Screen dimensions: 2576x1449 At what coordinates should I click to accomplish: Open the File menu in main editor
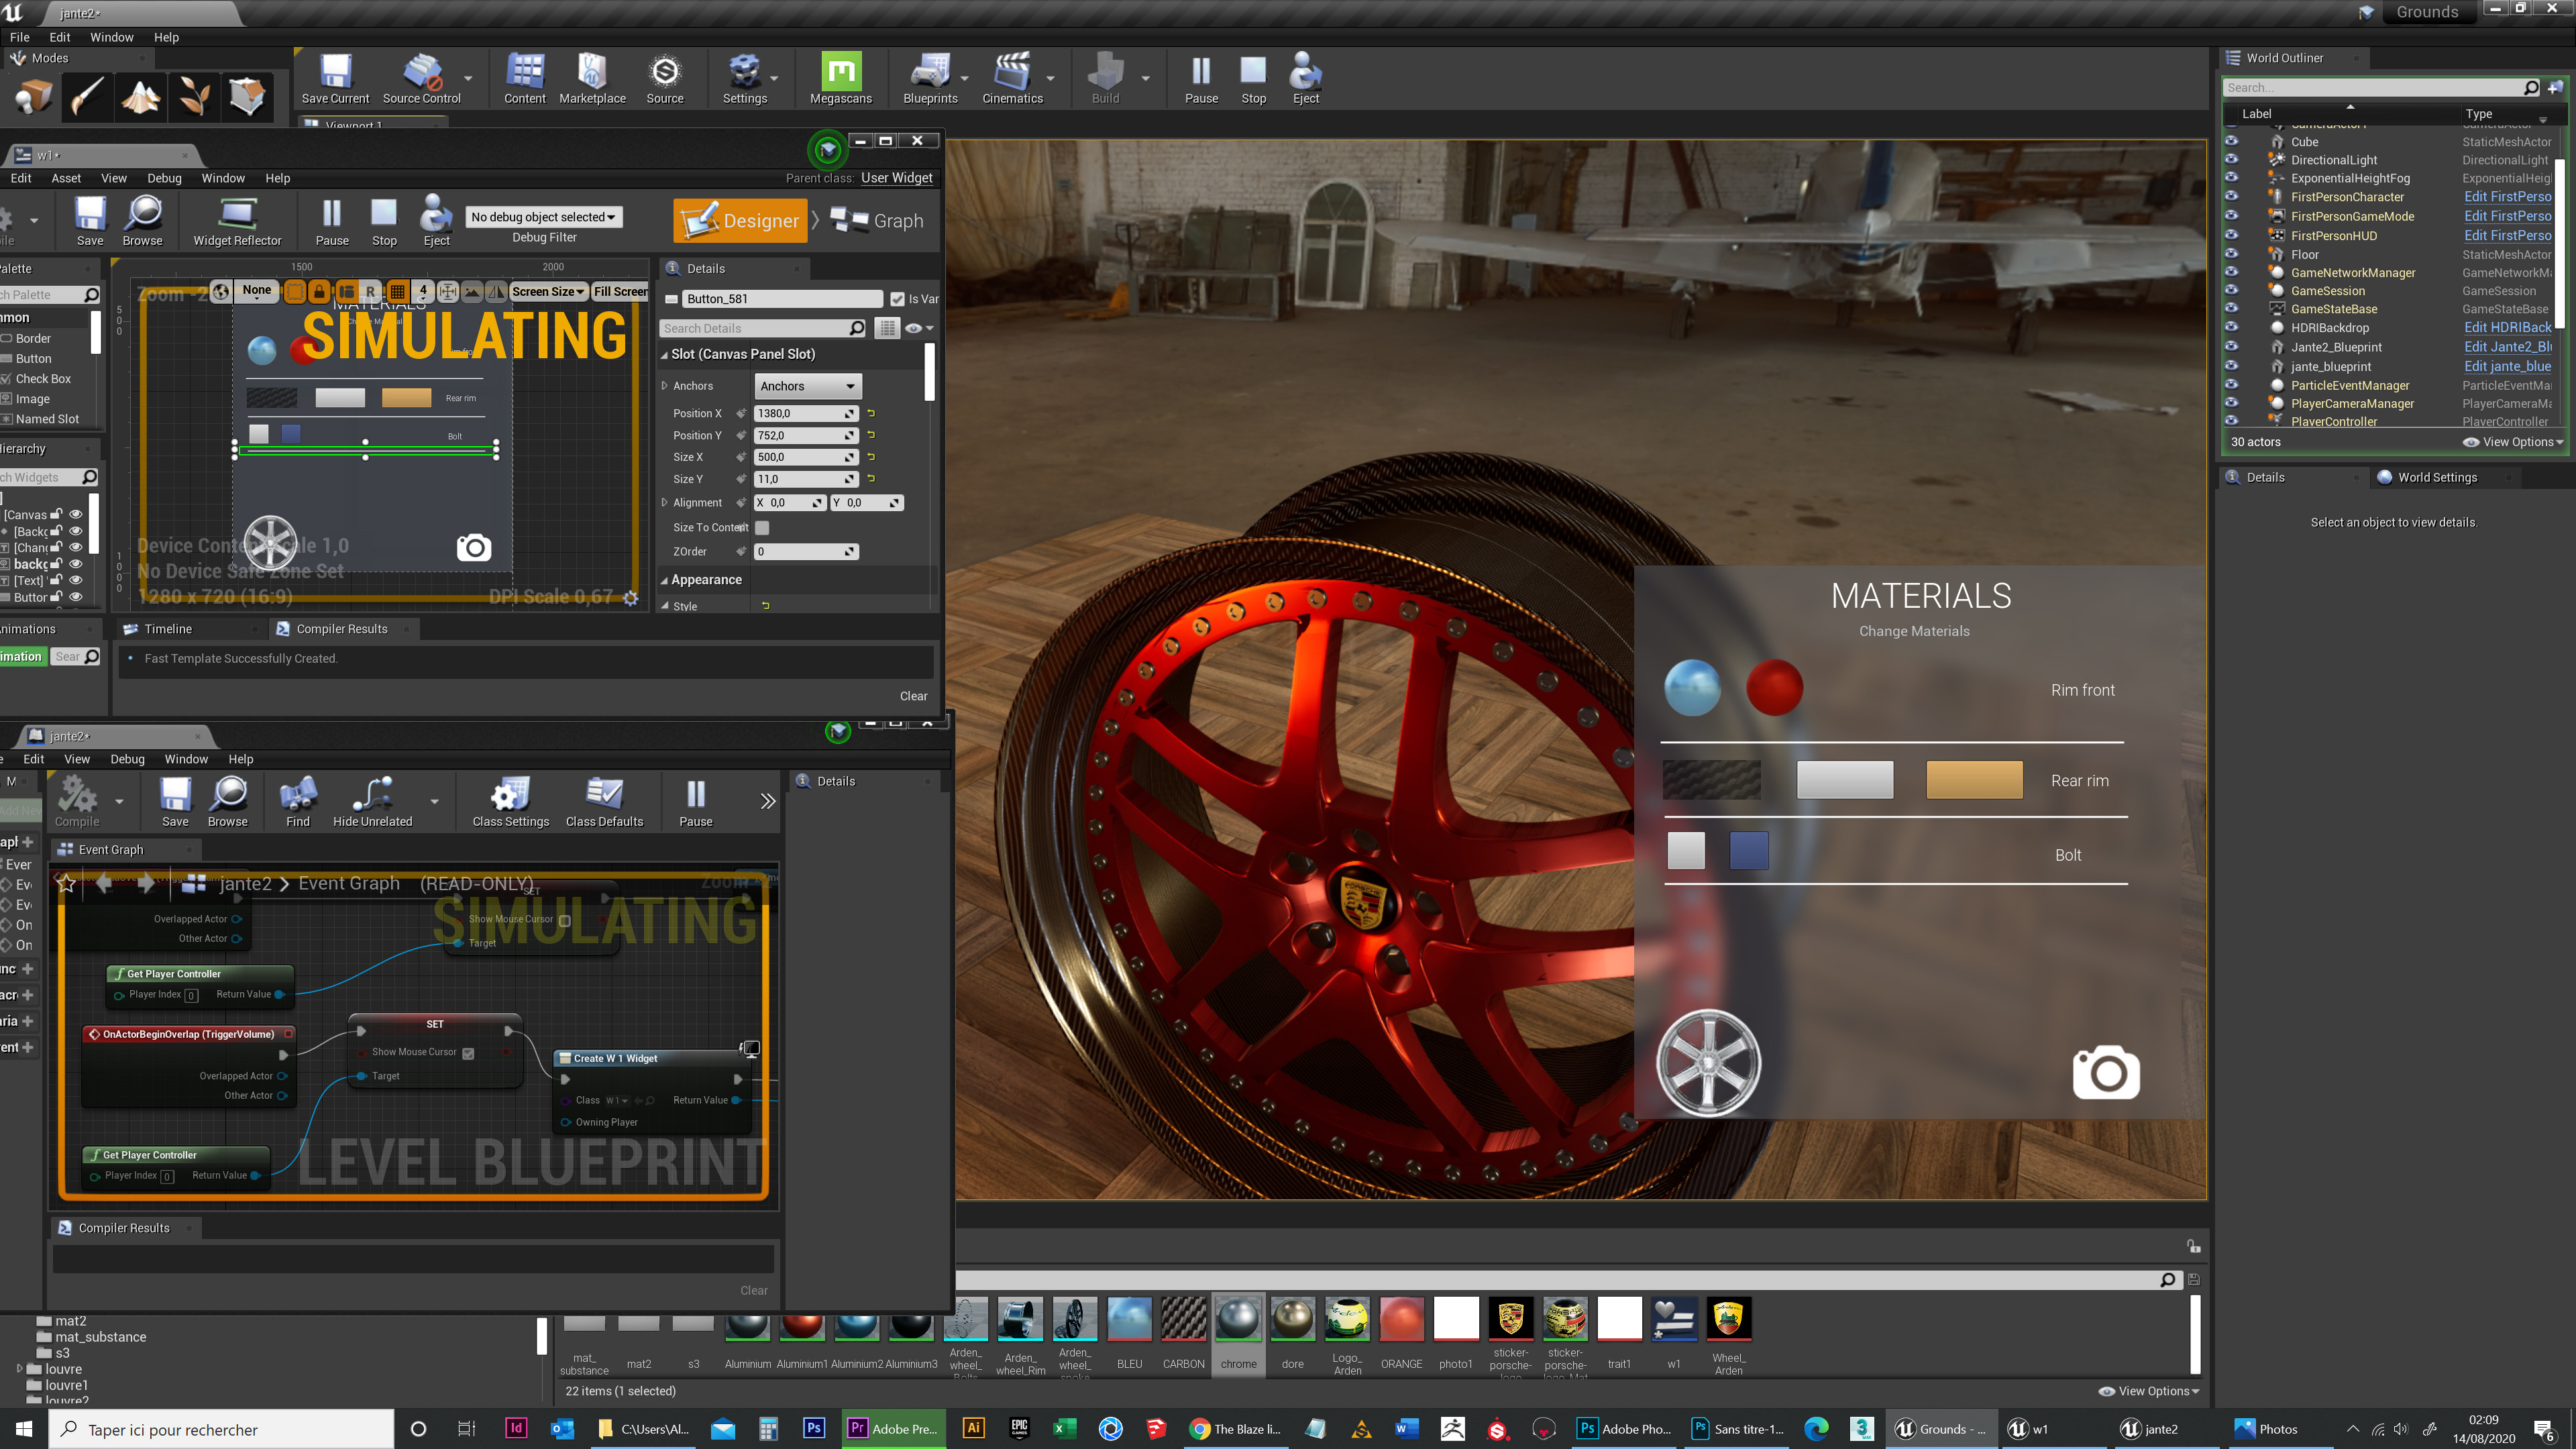point(20,37)
